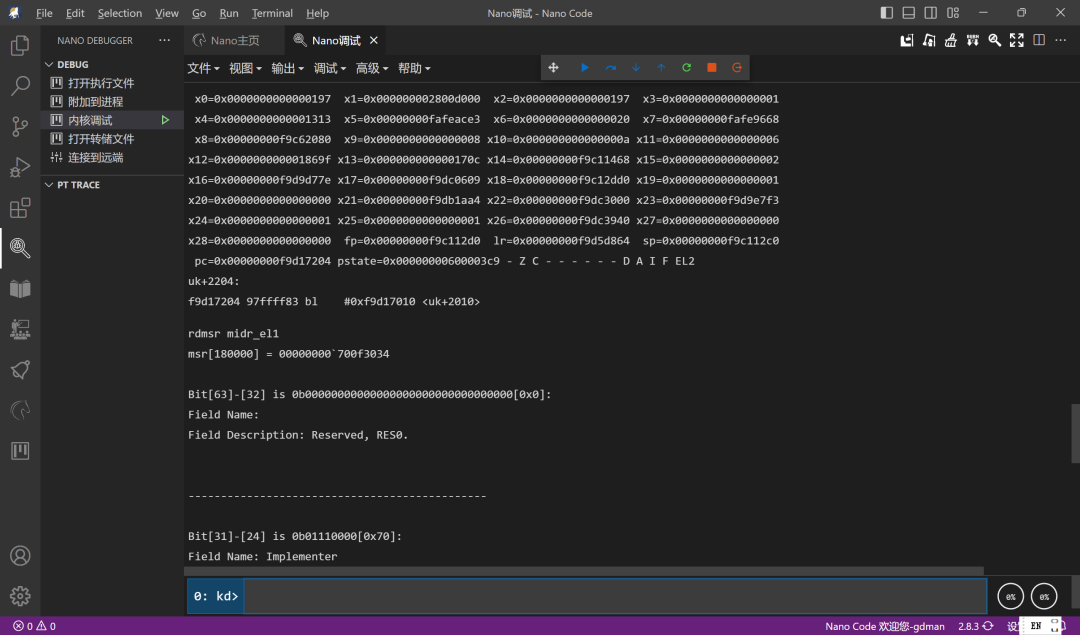
Task: Open the 输出 dropdown menu
Action: click(287, 68)
